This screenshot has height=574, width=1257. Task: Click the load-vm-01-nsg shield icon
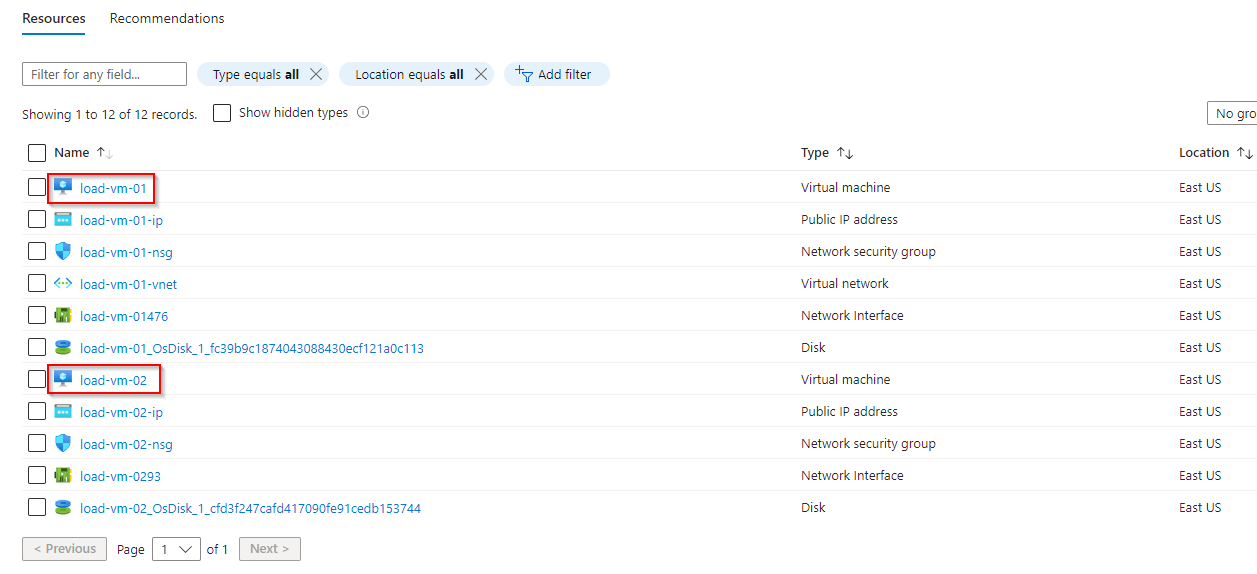coord(63,251)
